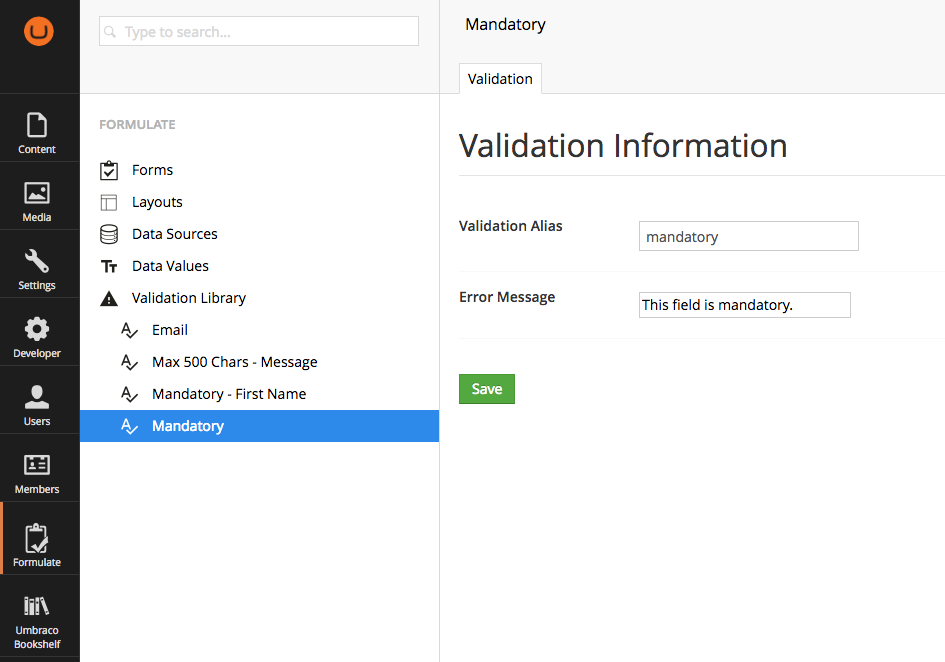Switch to the Validation tab
Viewport: 945px width, 662px height.
[500, 79]
